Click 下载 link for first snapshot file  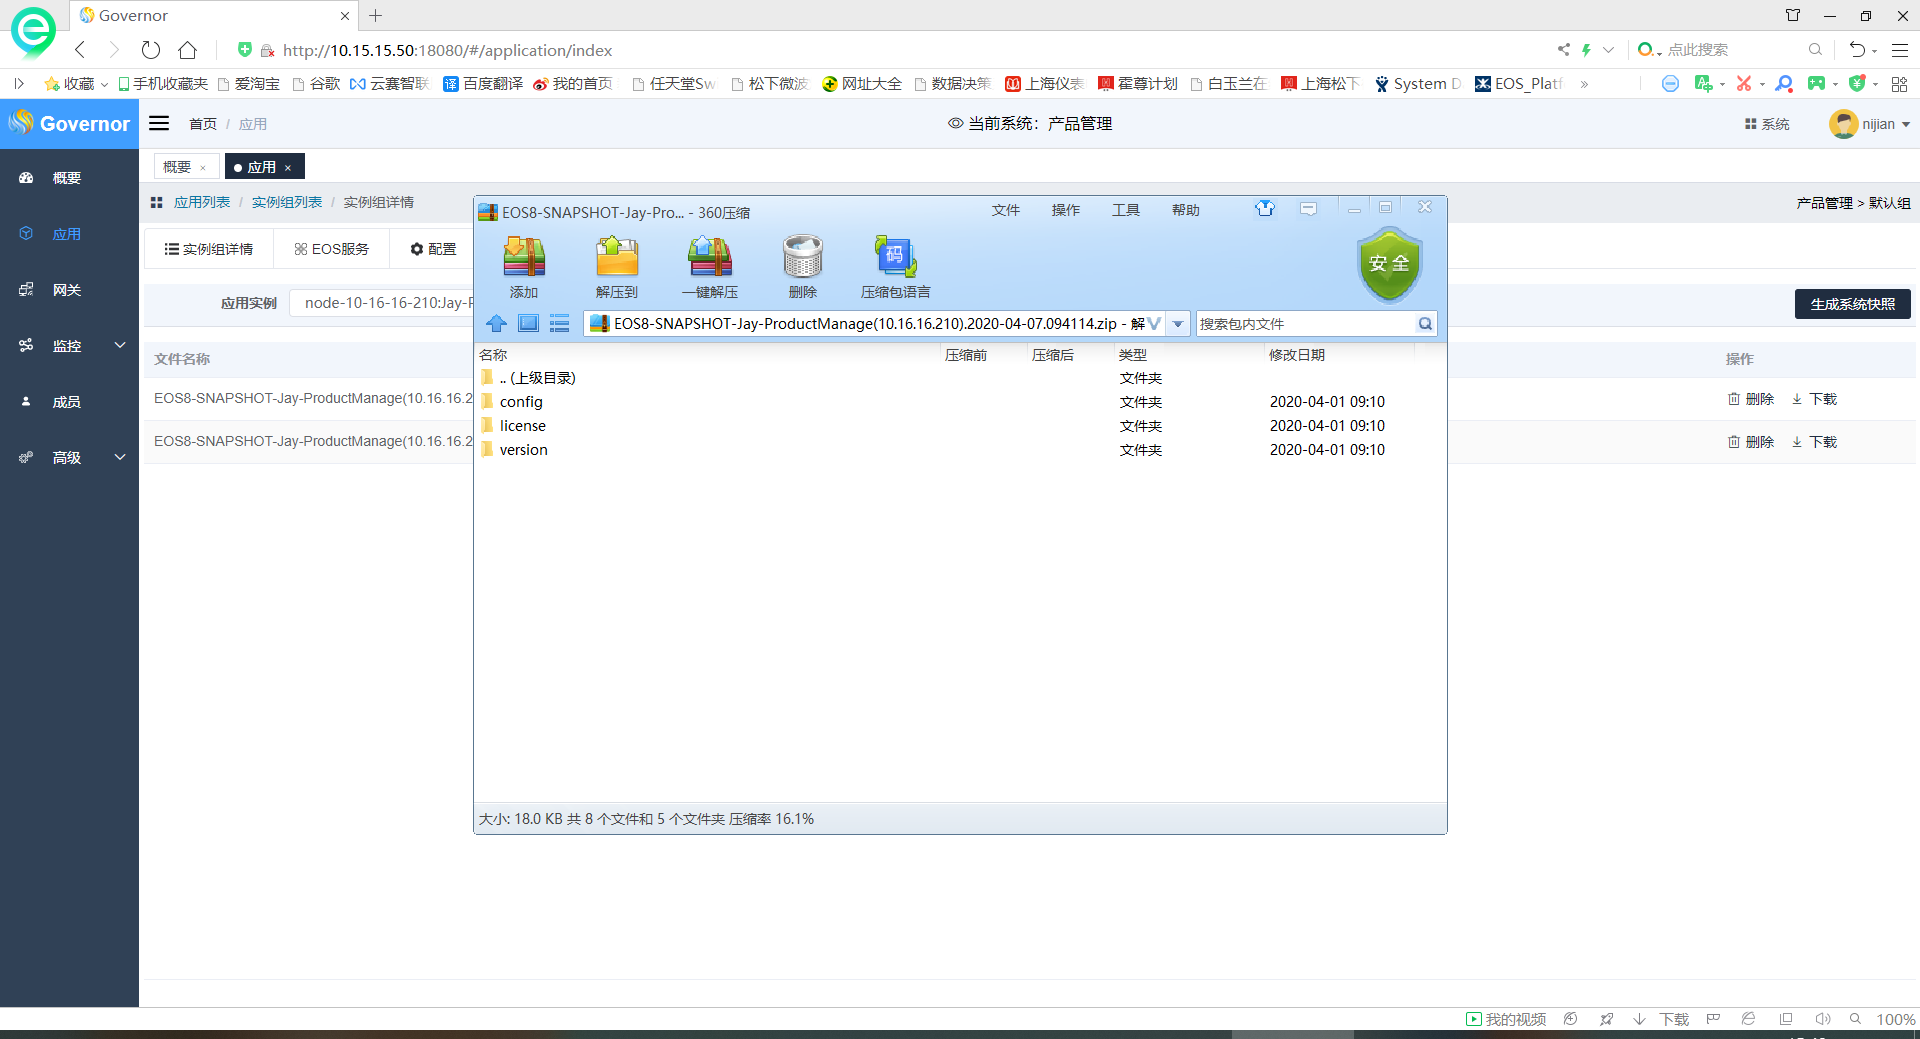(1814, 399)
